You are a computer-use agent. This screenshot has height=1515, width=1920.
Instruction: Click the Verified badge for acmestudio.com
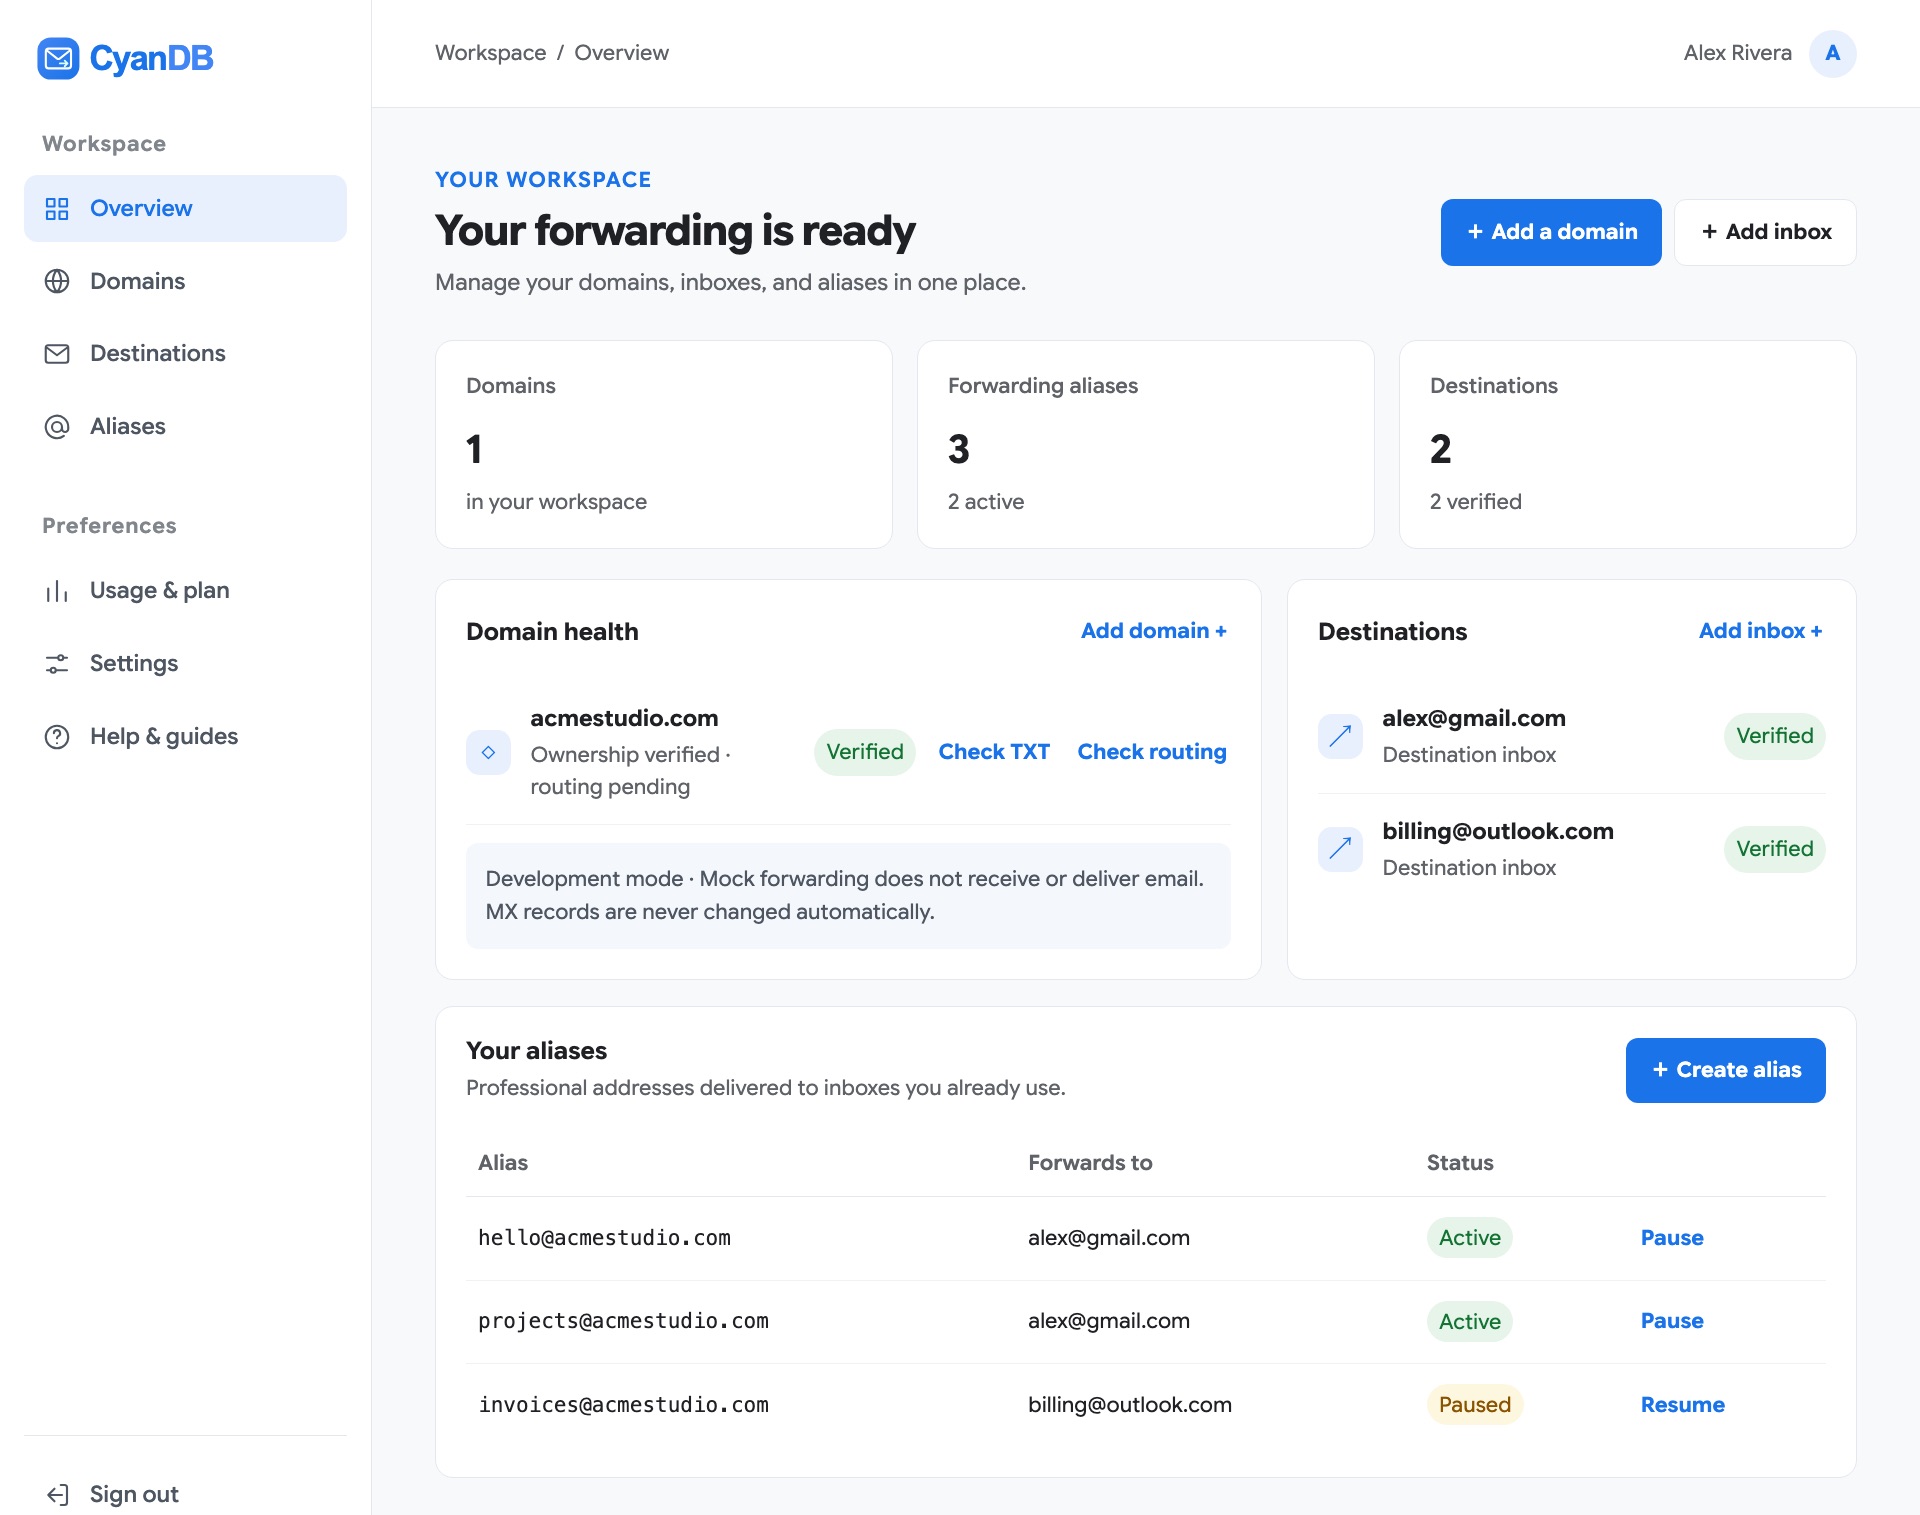pos(864,752)
